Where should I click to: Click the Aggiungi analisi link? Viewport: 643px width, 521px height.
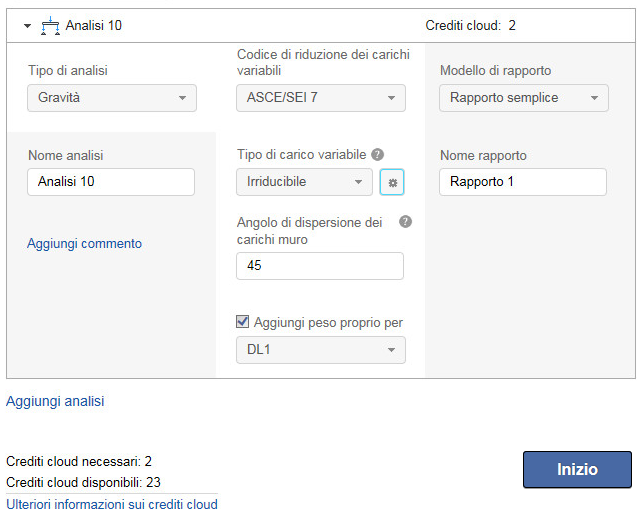pyautogui.click(x=55, y=401)
